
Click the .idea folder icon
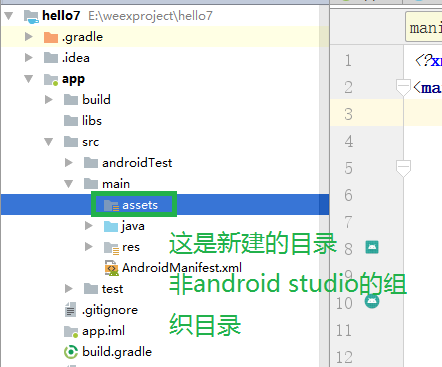(51, 58)
